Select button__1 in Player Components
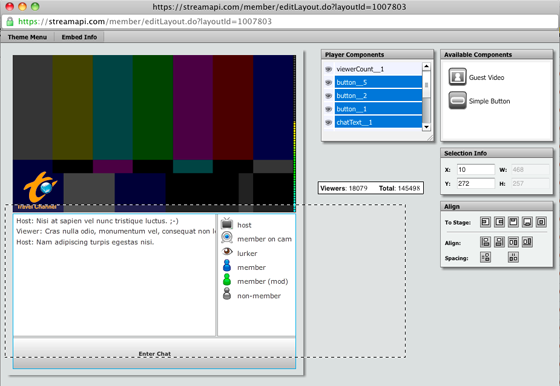560x386 pixels. (x=378, y=109)
